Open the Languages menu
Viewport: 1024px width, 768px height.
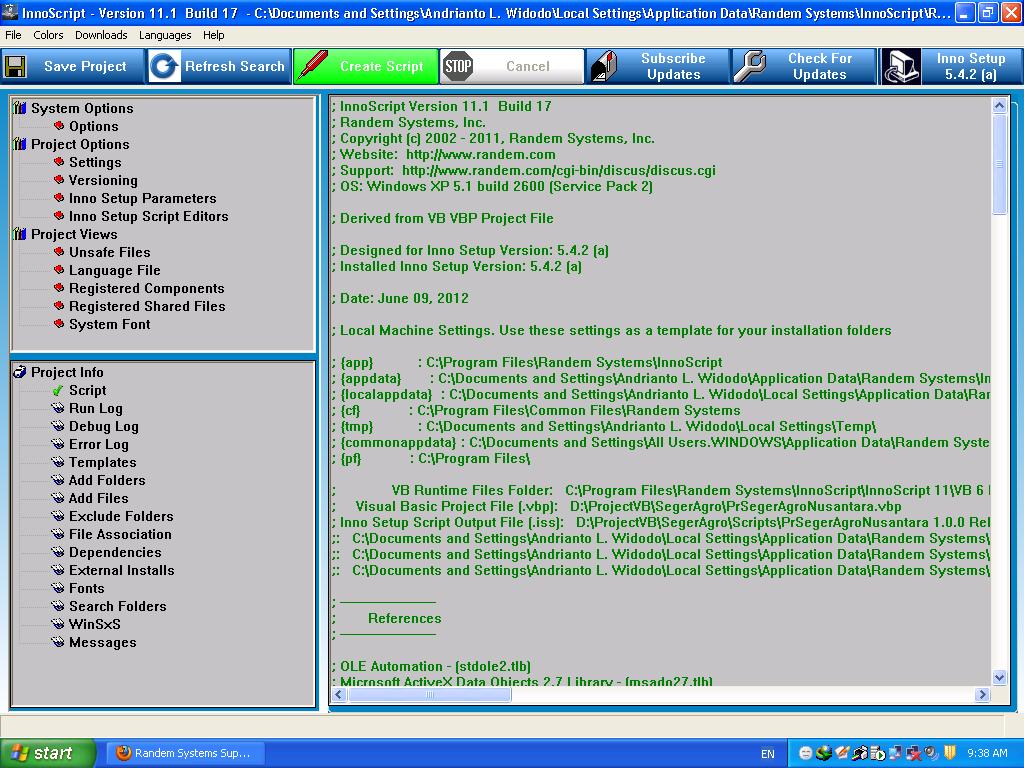165,35
